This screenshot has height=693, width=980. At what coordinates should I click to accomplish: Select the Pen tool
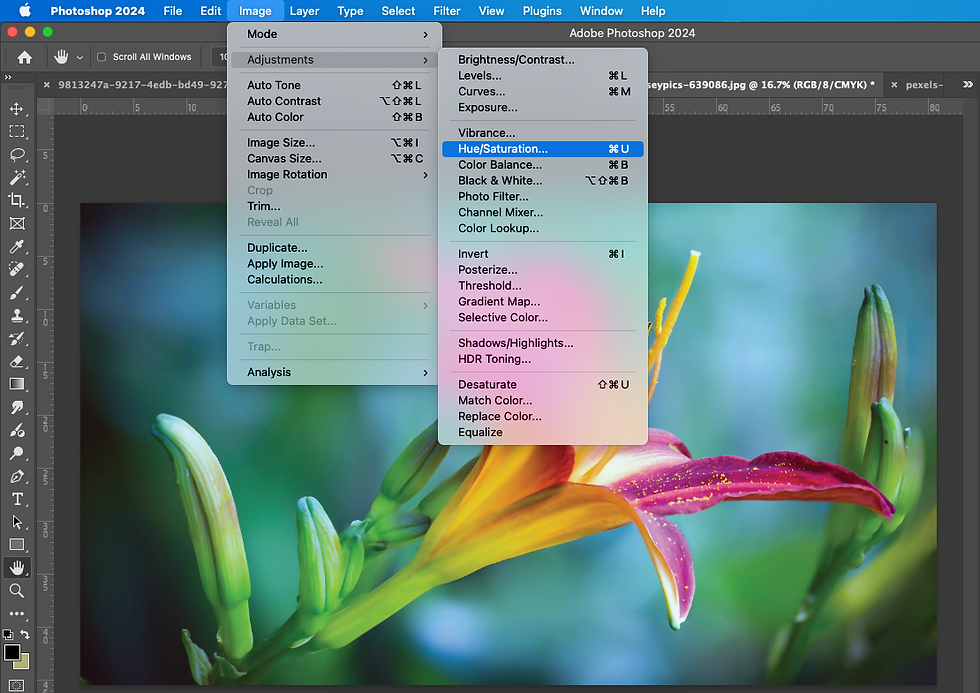coord(17,476)
